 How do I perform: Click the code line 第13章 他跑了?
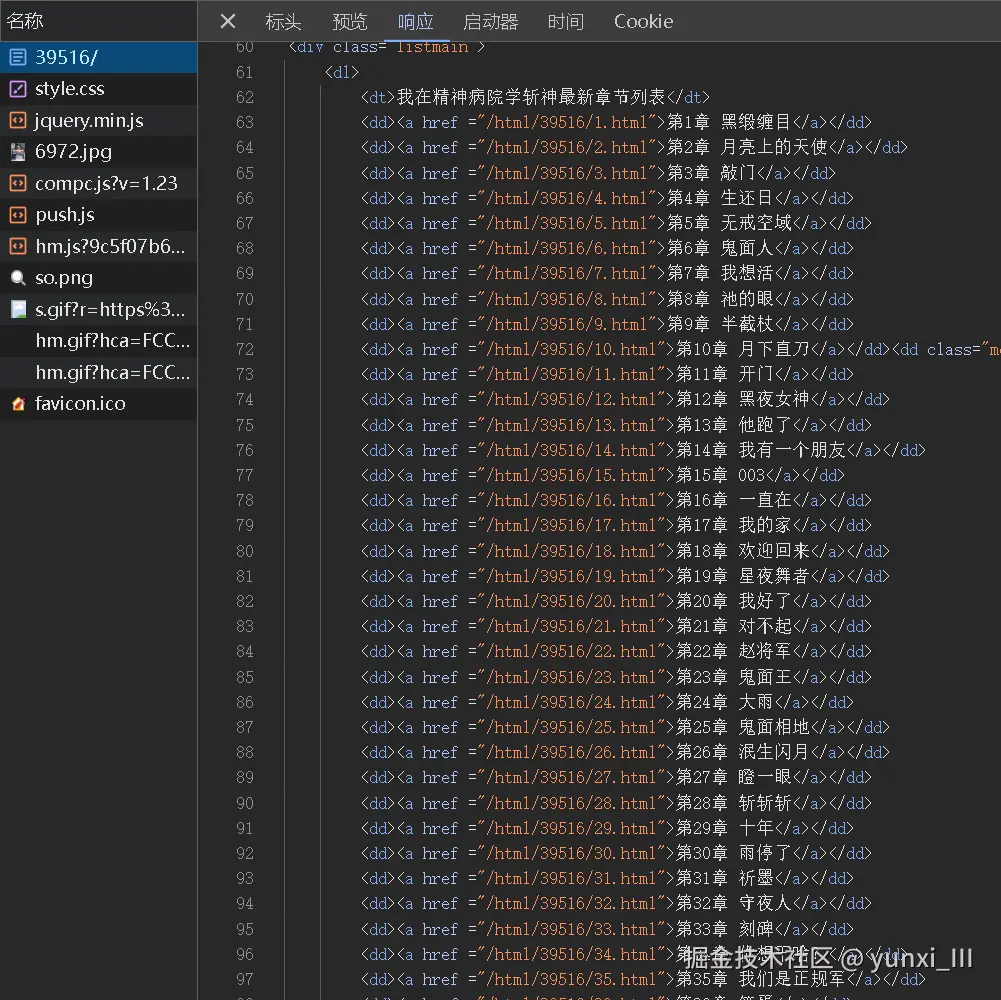click(x=616, y=425)
